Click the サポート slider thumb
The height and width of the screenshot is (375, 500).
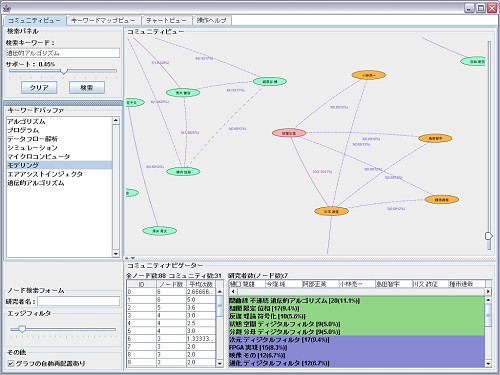(63, 71)
